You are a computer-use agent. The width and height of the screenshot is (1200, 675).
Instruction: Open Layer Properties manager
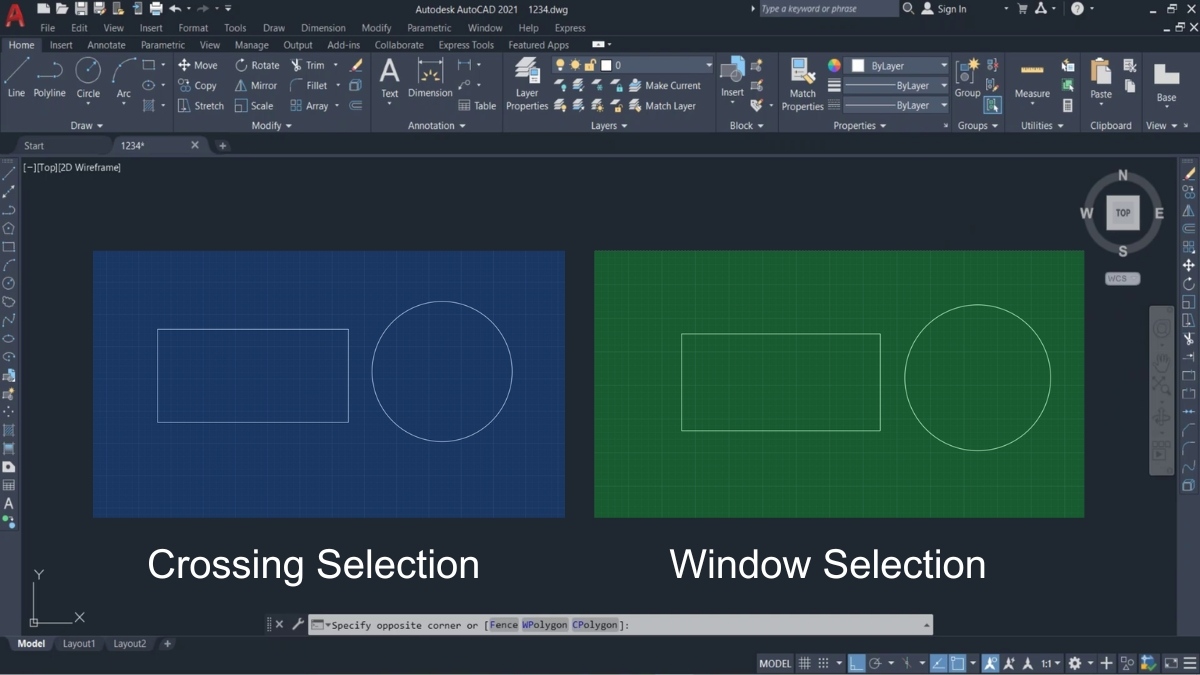click(x=527, y=83)
